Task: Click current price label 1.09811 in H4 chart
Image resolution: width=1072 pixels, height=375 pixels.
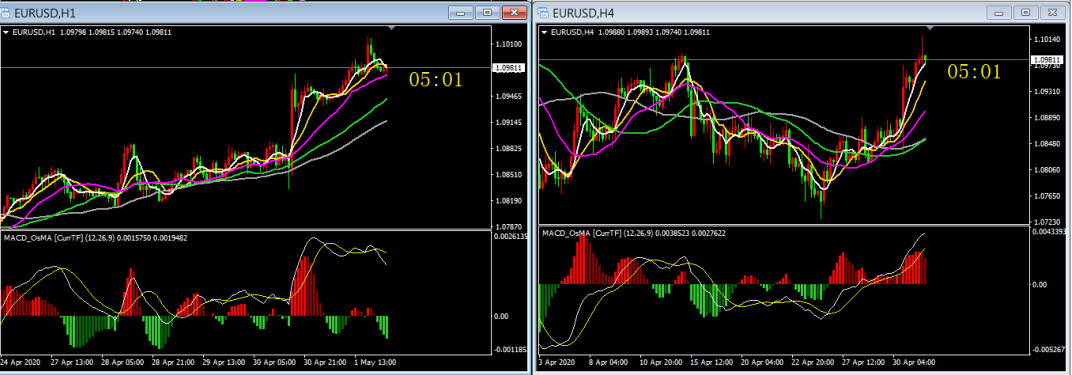Action: coord(1046,60)
